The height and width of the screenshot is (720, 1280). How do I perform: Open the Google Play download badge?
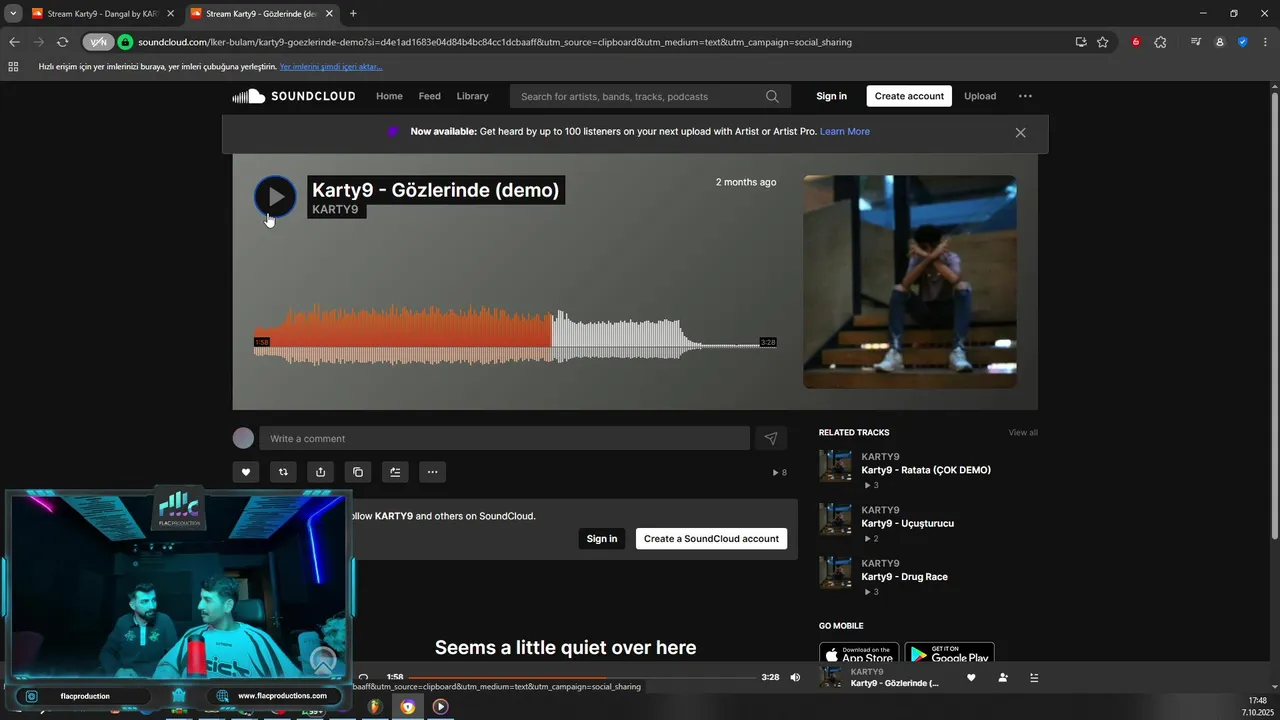point(949,654)
